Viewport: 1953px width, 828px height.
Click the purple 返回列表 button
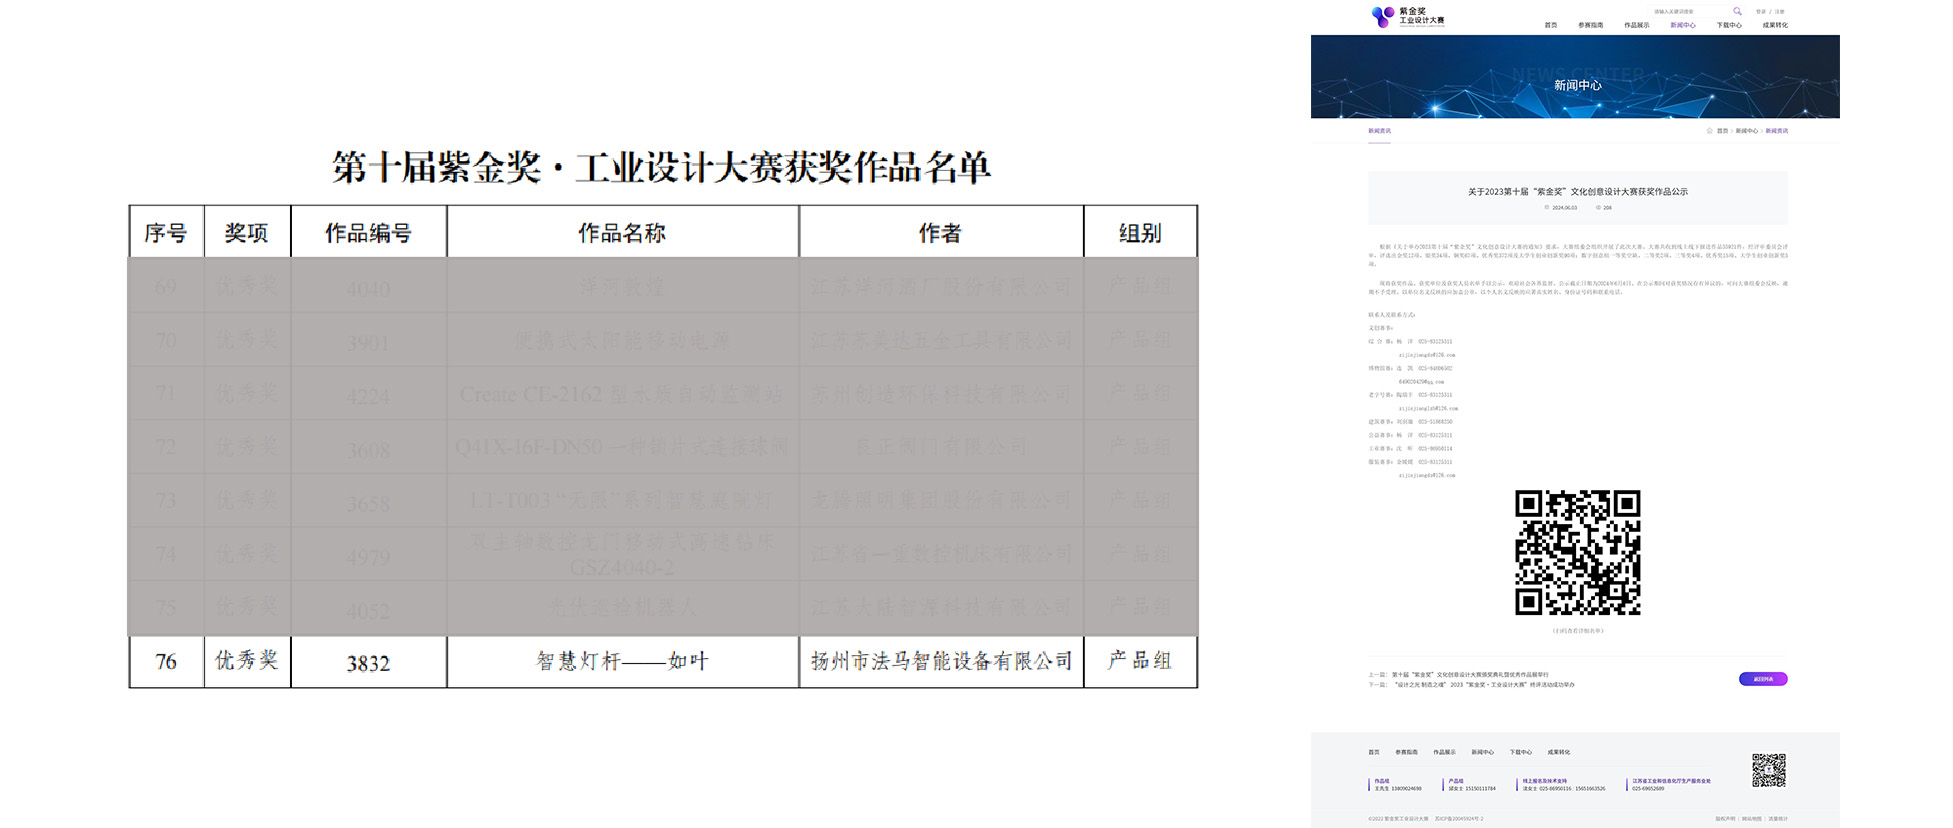[x=1762, y=679]
